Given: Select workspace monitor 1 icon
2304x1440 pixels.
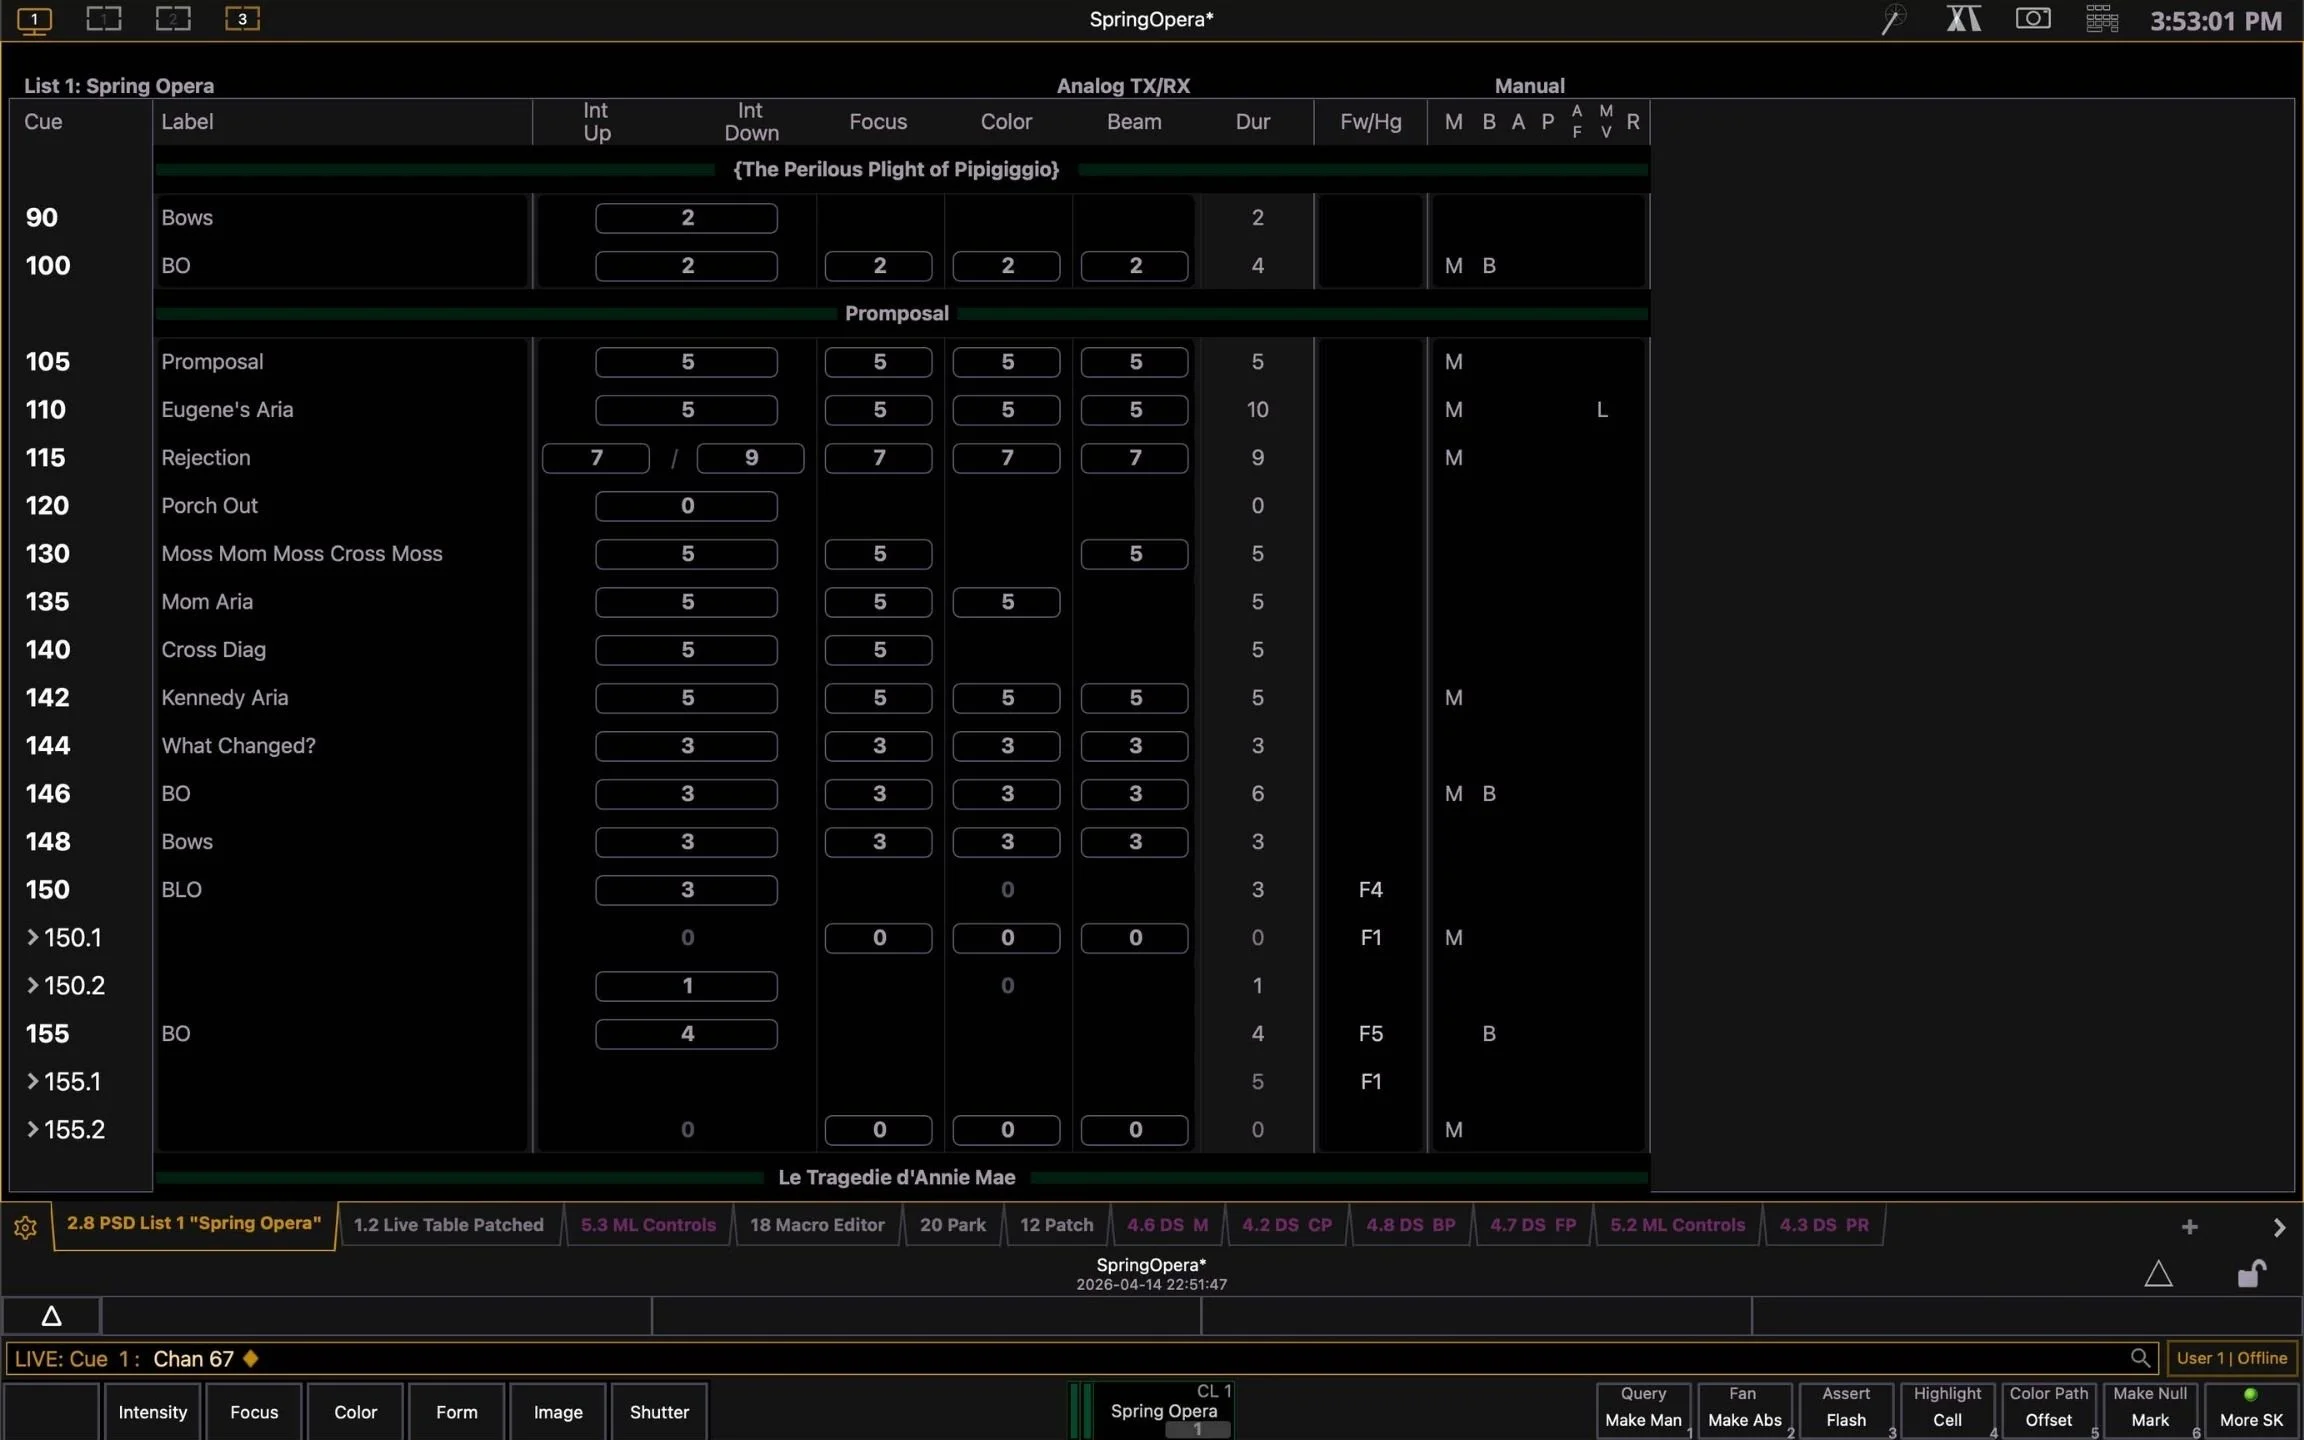Looking at the screenshot, I should [x=34, y=20].
